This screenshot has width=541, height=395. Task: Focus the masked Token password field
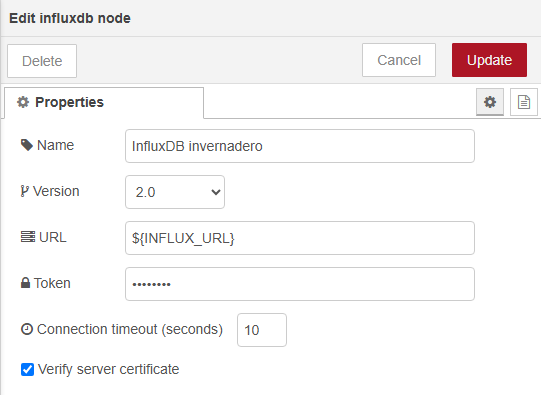(300, 284)
